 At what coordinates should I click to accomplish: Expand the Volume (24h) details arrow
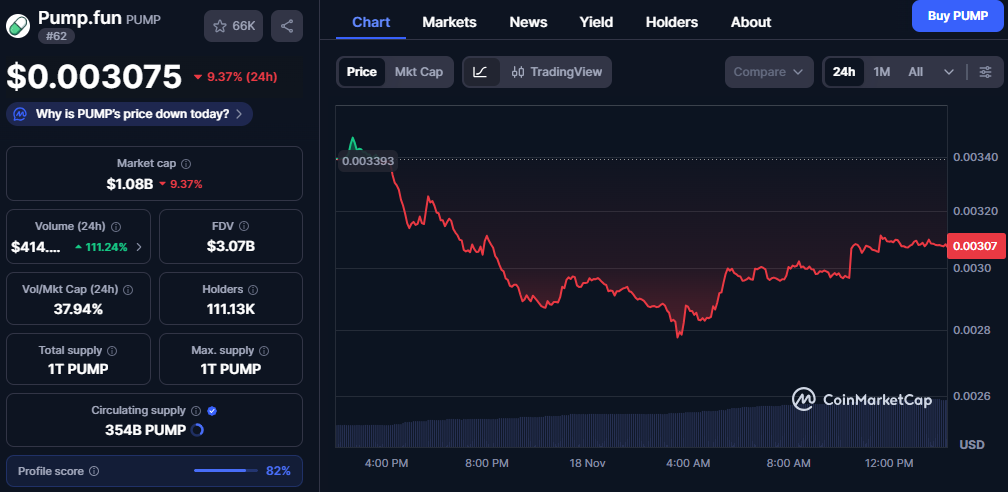click(x=139, y=247)
